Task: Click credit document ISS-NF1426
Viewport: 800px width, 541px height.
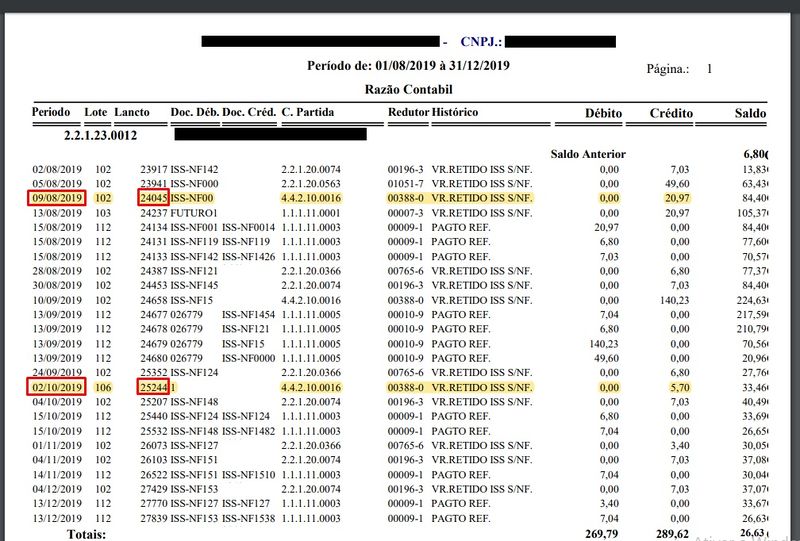Action: [248, 256]
